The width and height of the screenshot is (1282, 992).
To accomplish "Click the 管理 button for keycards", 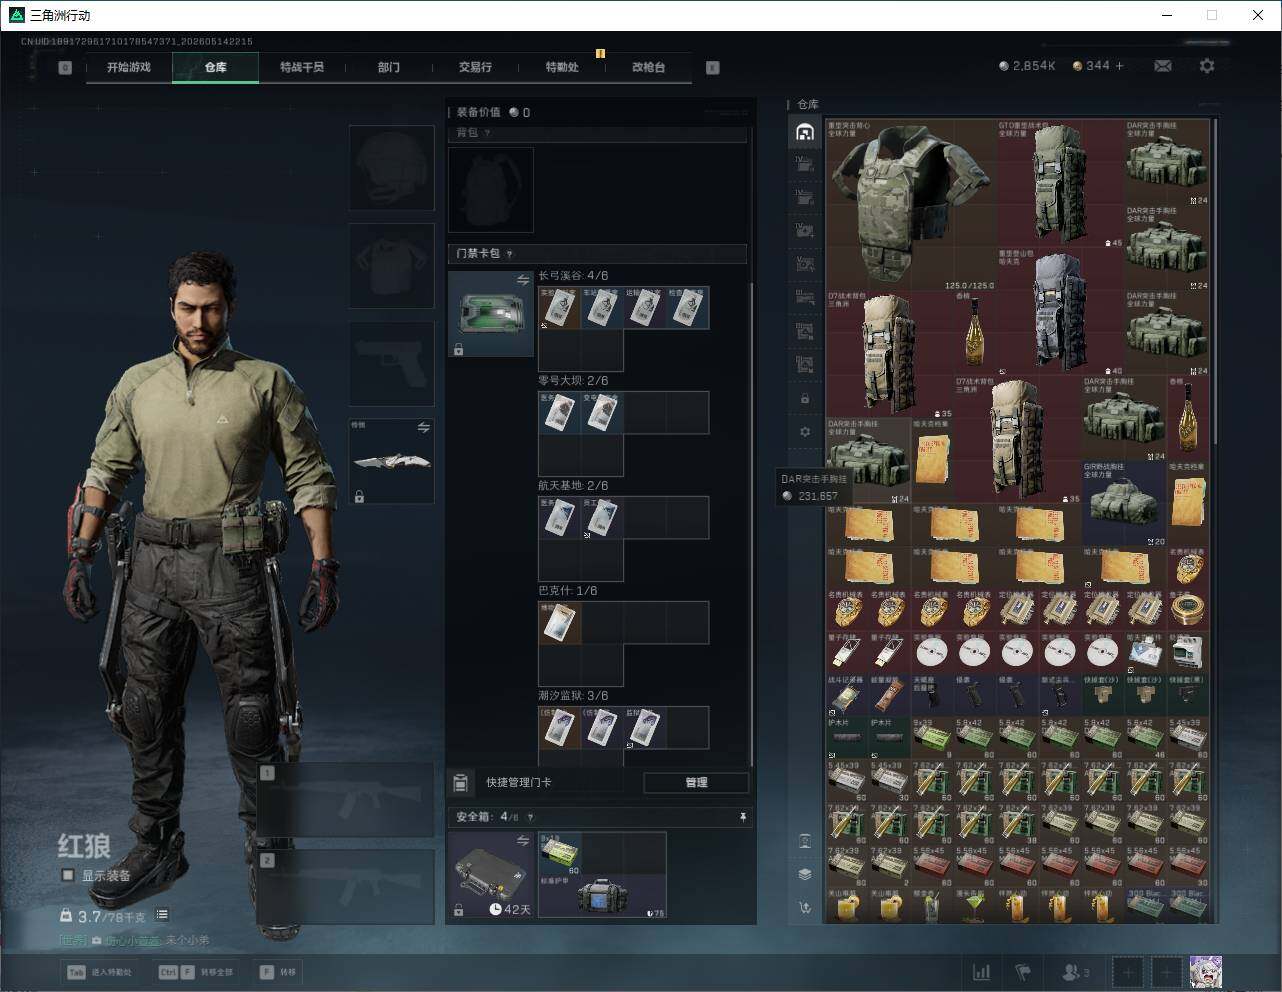I will click(x=697, y=782).
